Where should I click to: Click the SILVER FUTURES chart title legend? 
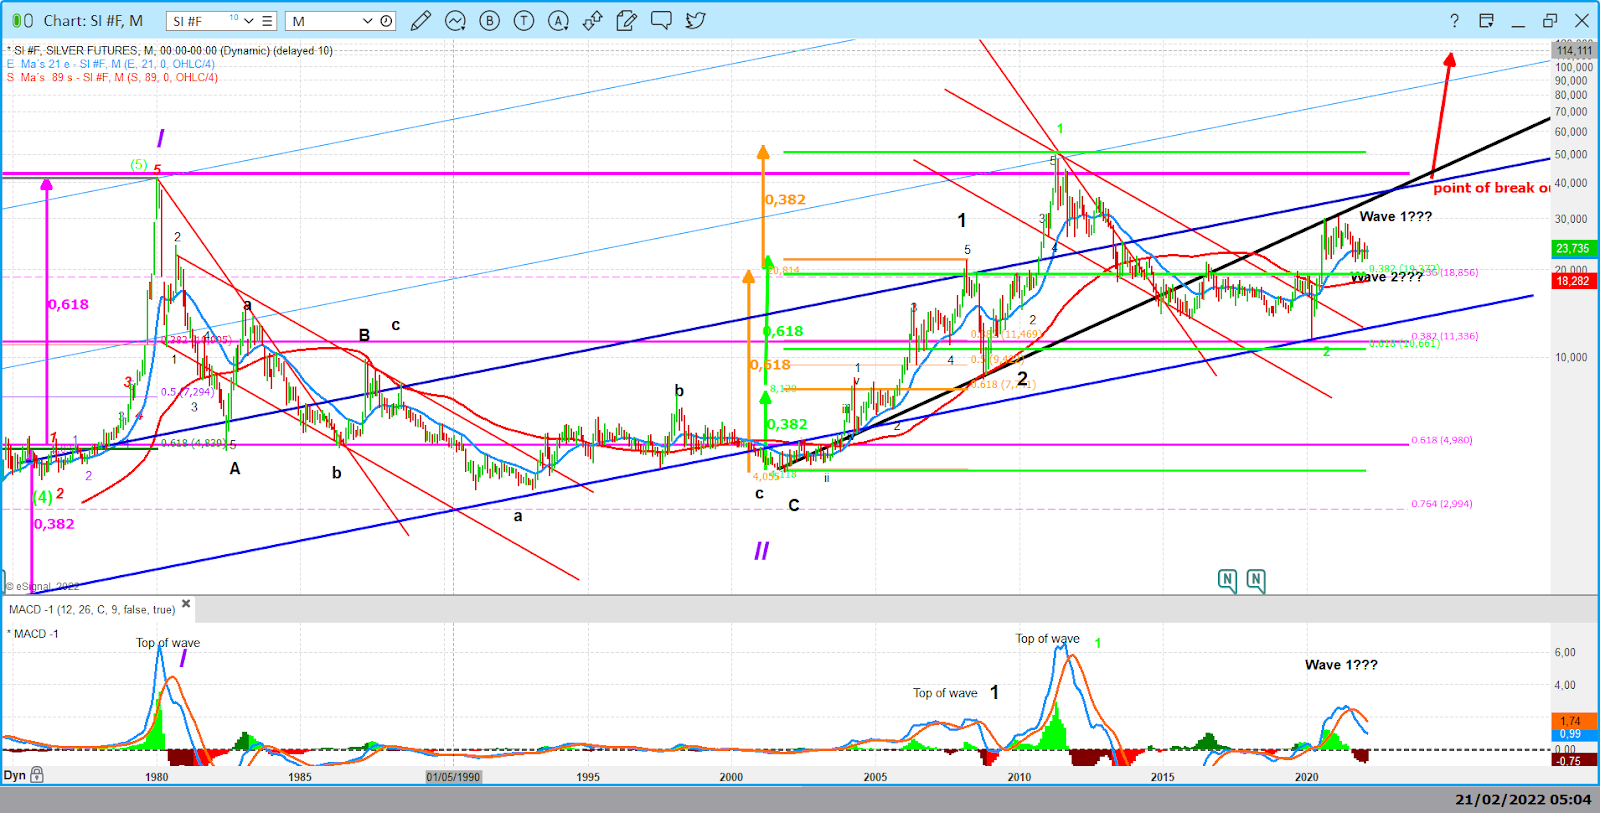coord(169,51)
